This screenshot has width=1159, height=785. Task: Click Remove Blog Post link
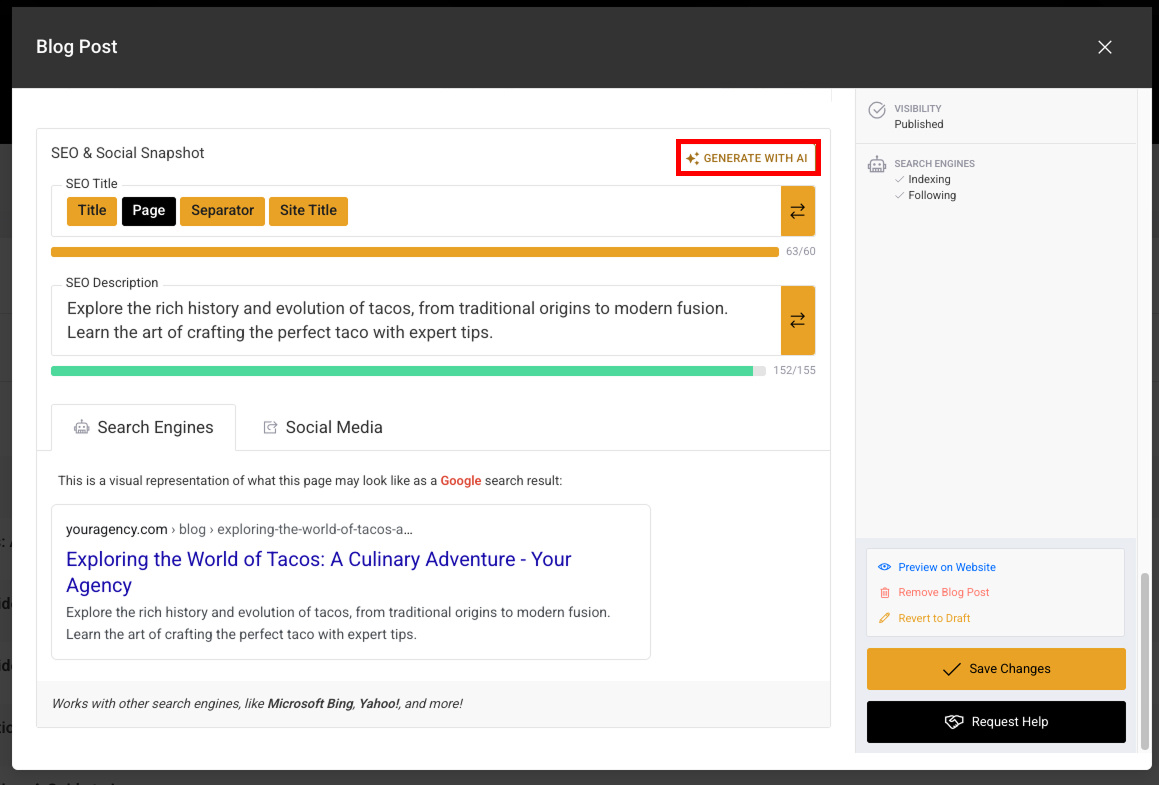[944, 592]
